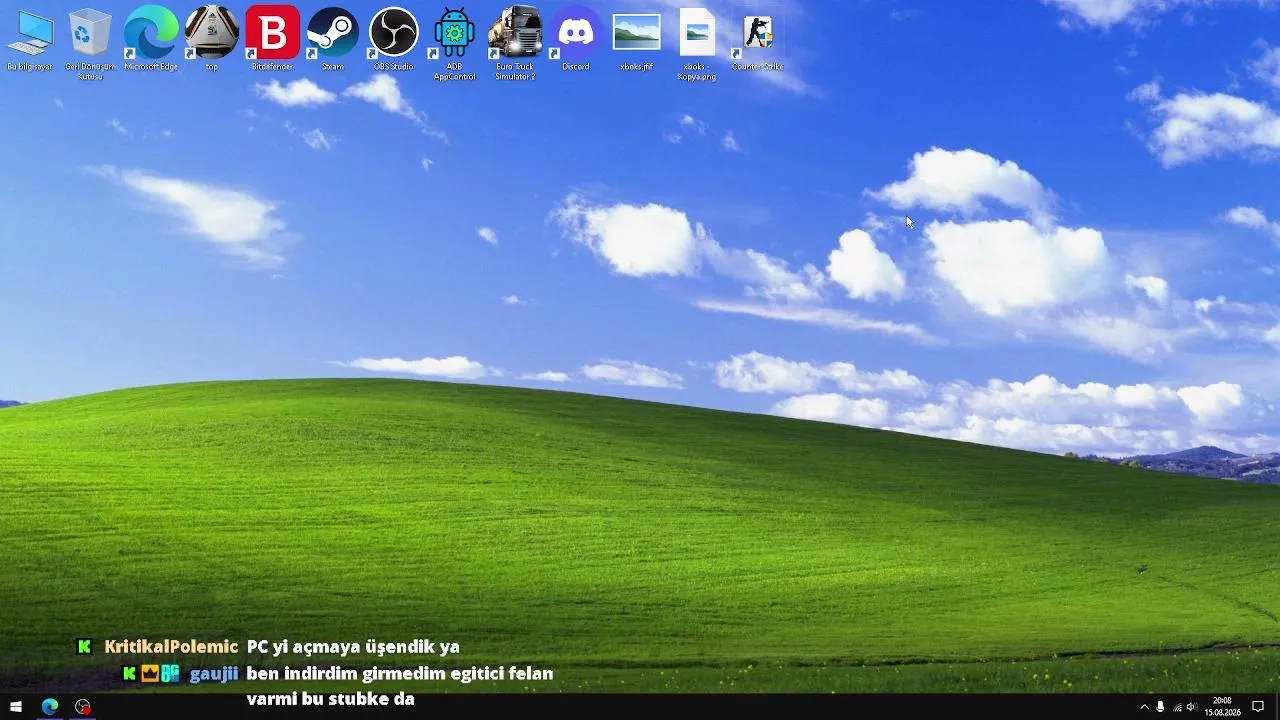This screenshot has width=1280, height=720.
Task: Select the Microsoft Edge desktop shortcut
Action: point(151,40)
